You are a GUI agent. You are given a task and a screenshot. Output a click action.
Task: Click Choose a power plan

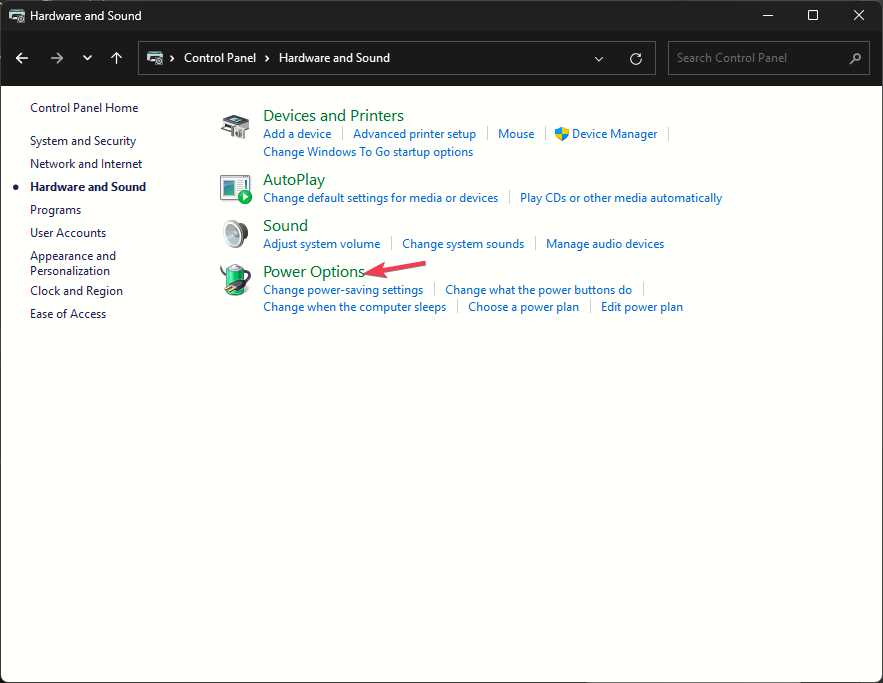(x=523, y=307)
